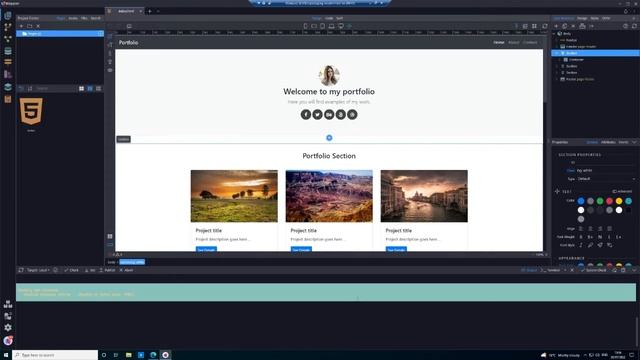Image resolution: width=640 pixels, height=360 pixels.
Task: Open the Attributes tab in Properties
Action: 608,142
